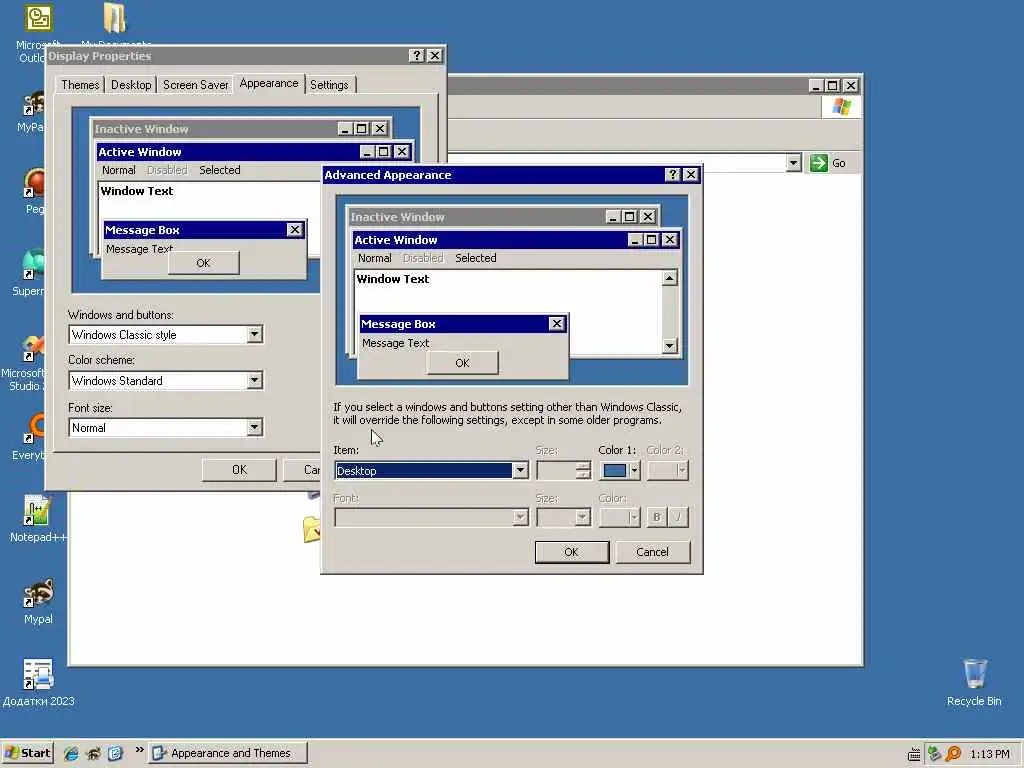Launch Internet Explorer from quick launch
The image size is (1024, 768).
pyautogui.click(x=71, y=753)
